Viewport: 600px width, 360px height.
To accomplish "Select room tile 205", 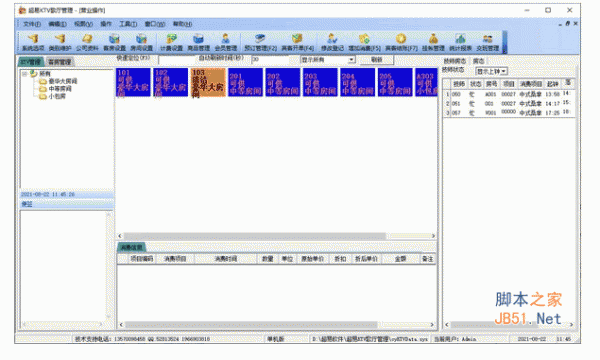I will (396, 82).
